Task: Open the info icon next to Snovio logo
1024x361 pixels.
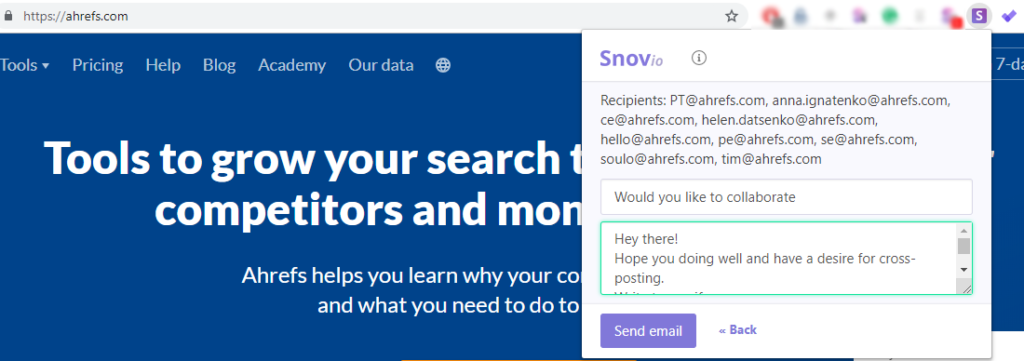Action: pos(699,58)
